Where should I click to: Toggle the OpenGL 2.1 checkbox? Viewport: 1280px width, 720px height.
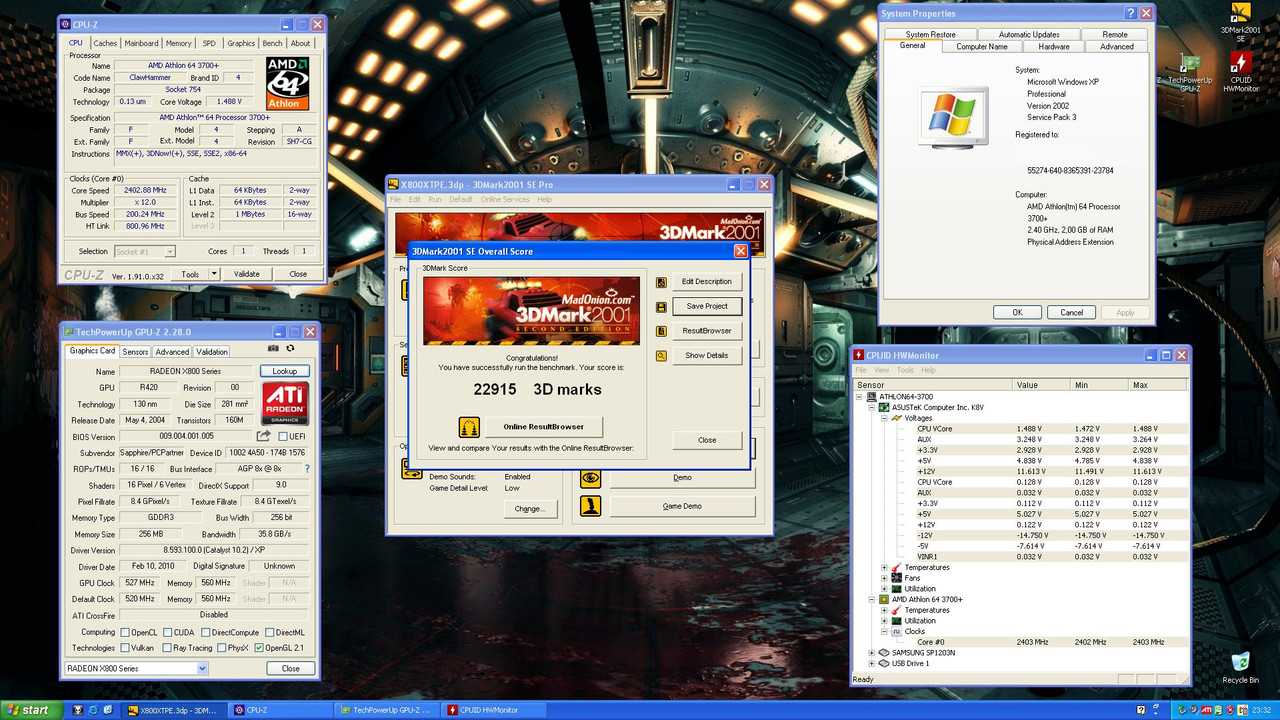pyautogui.click(x=259, y=648)
